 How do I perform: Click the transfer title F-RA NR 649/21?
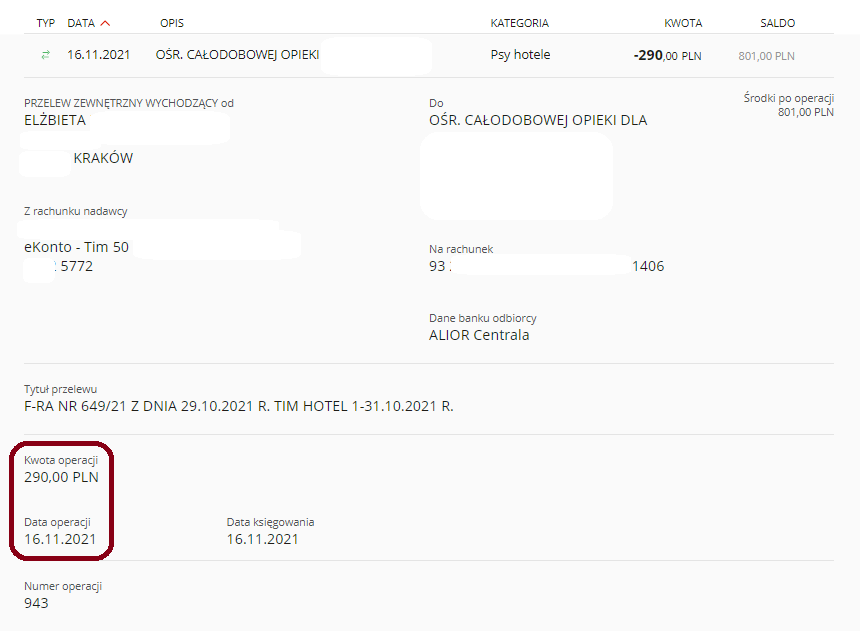239,406
